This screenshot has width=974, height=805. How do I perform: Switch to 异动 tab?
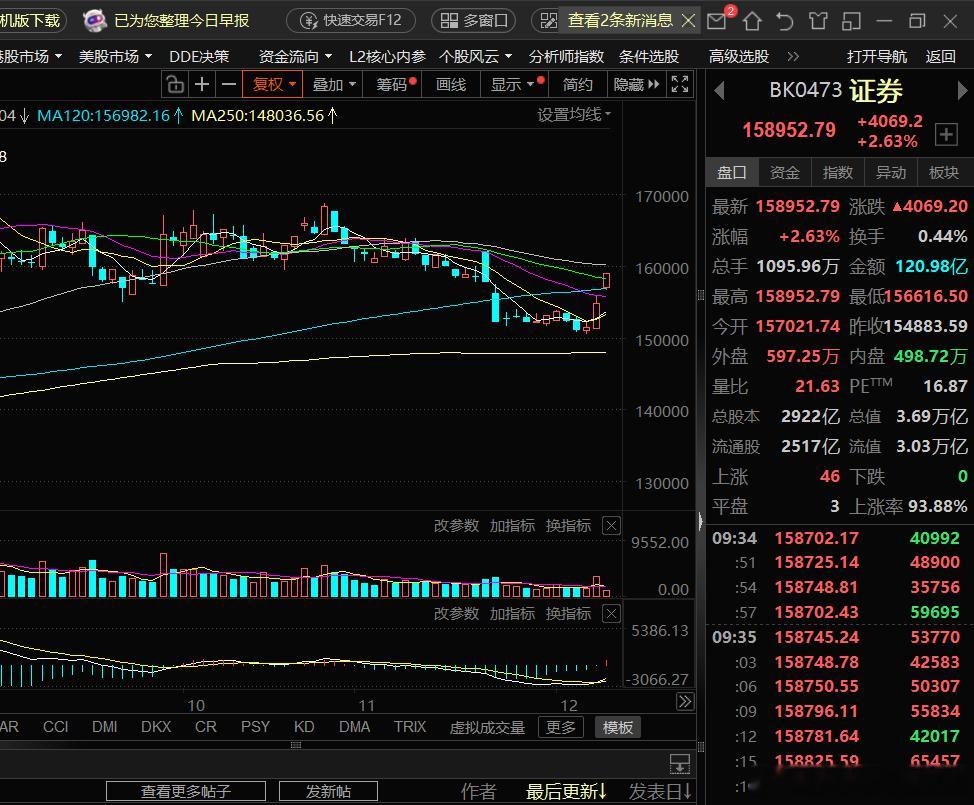pyautogui.click(x=891, y=172)
